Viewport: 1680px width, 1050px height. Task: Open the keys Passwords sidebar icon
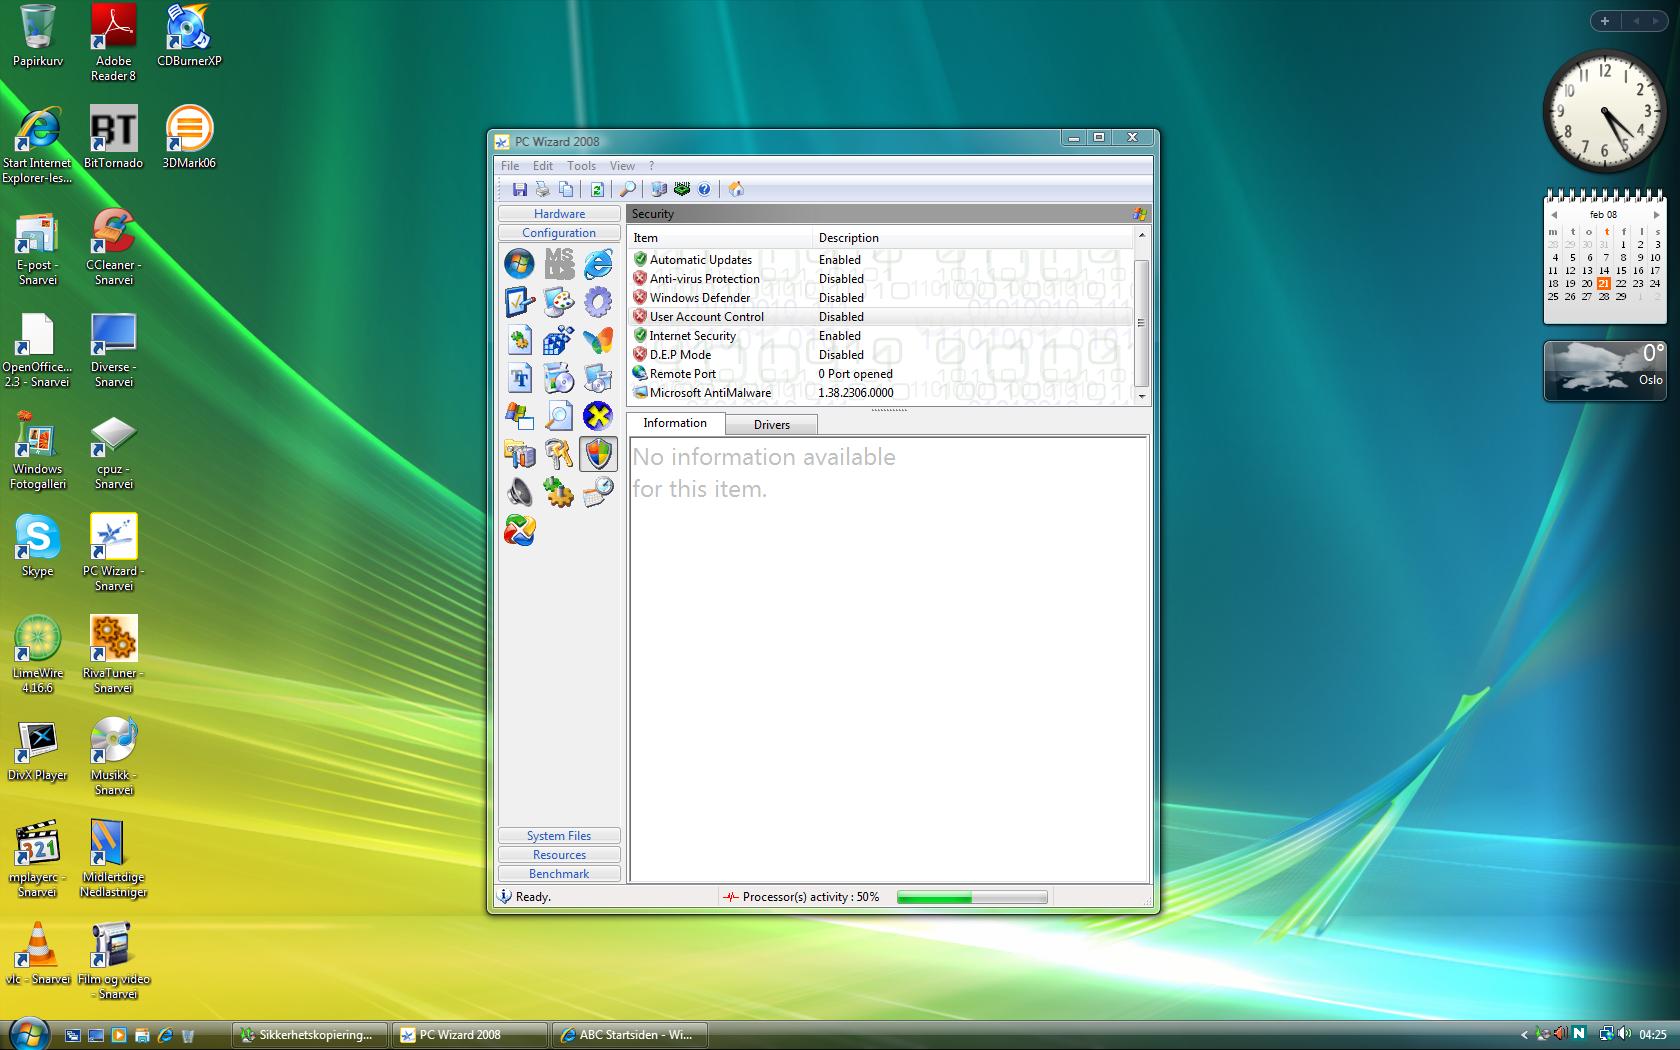(x=559, y=455)
